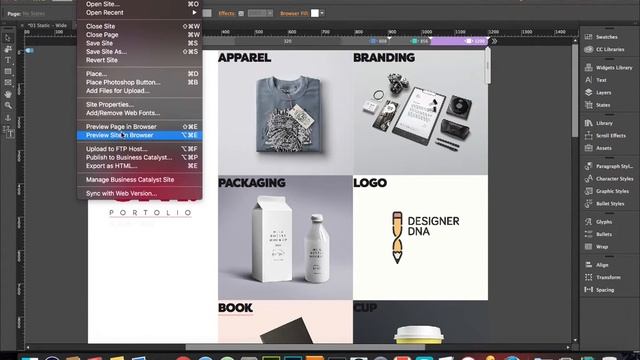The width and height of the screenshot is (640, 360).
Task: Click the orange Browser Fill label
Action: (x=294, y=13)
